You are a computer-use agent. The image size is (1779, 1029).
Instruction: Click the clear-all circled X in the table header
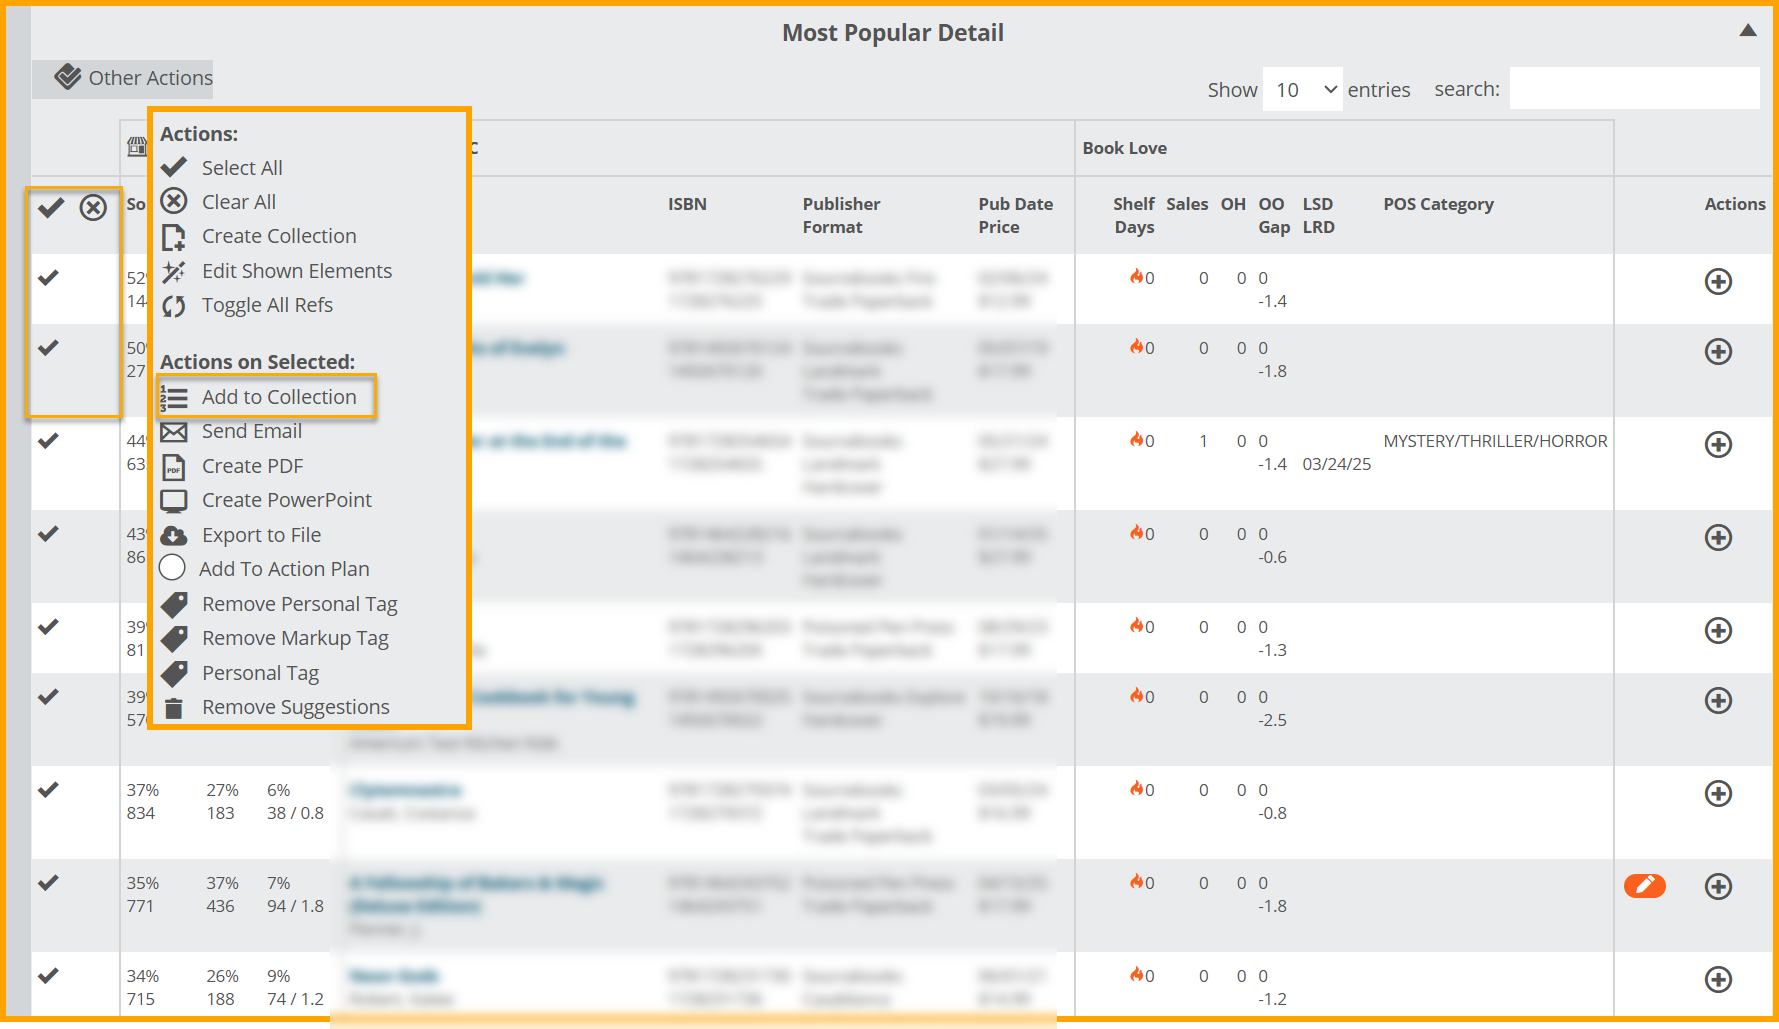tap(93, 208)
